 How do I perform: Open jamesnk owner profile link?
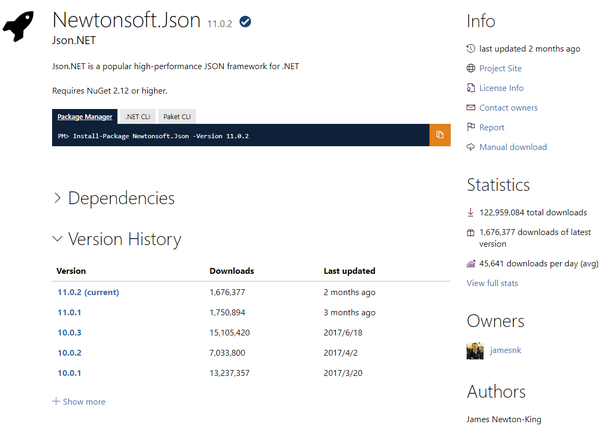507,351
